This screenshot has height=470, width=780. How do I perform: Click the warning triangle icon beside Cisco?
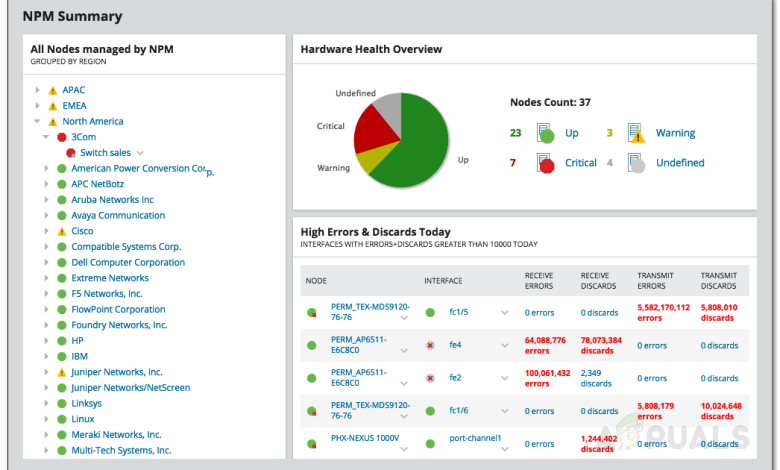(62, 231)
